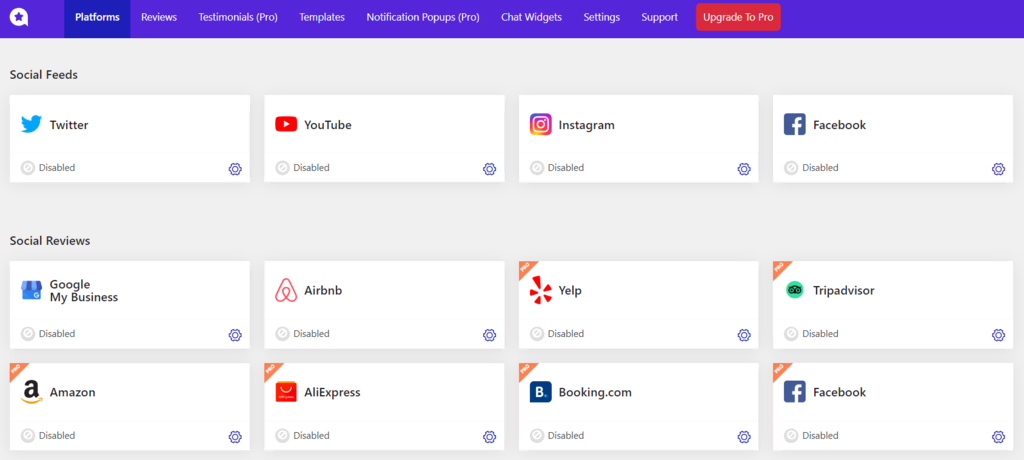Open the Templates tab
The width and height of the screenshot is (1024, 460).
[322, 18]
